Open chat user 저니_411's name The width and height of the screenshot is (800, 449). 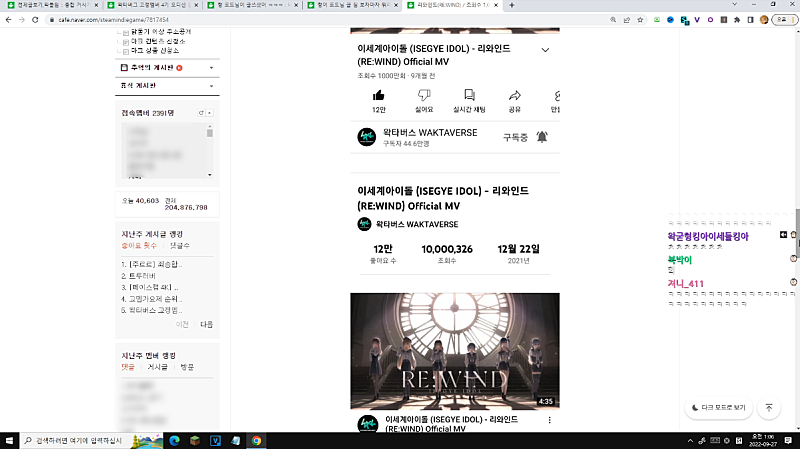click(686, 284)
